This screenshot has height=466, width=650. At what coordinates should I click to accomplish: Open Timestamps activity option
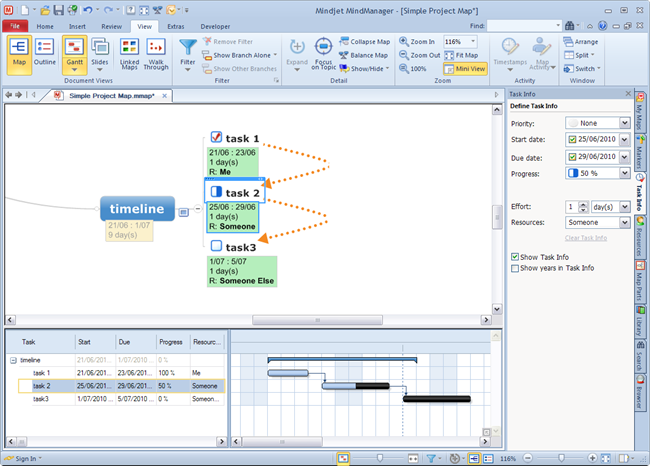click(x=510, y=53)
